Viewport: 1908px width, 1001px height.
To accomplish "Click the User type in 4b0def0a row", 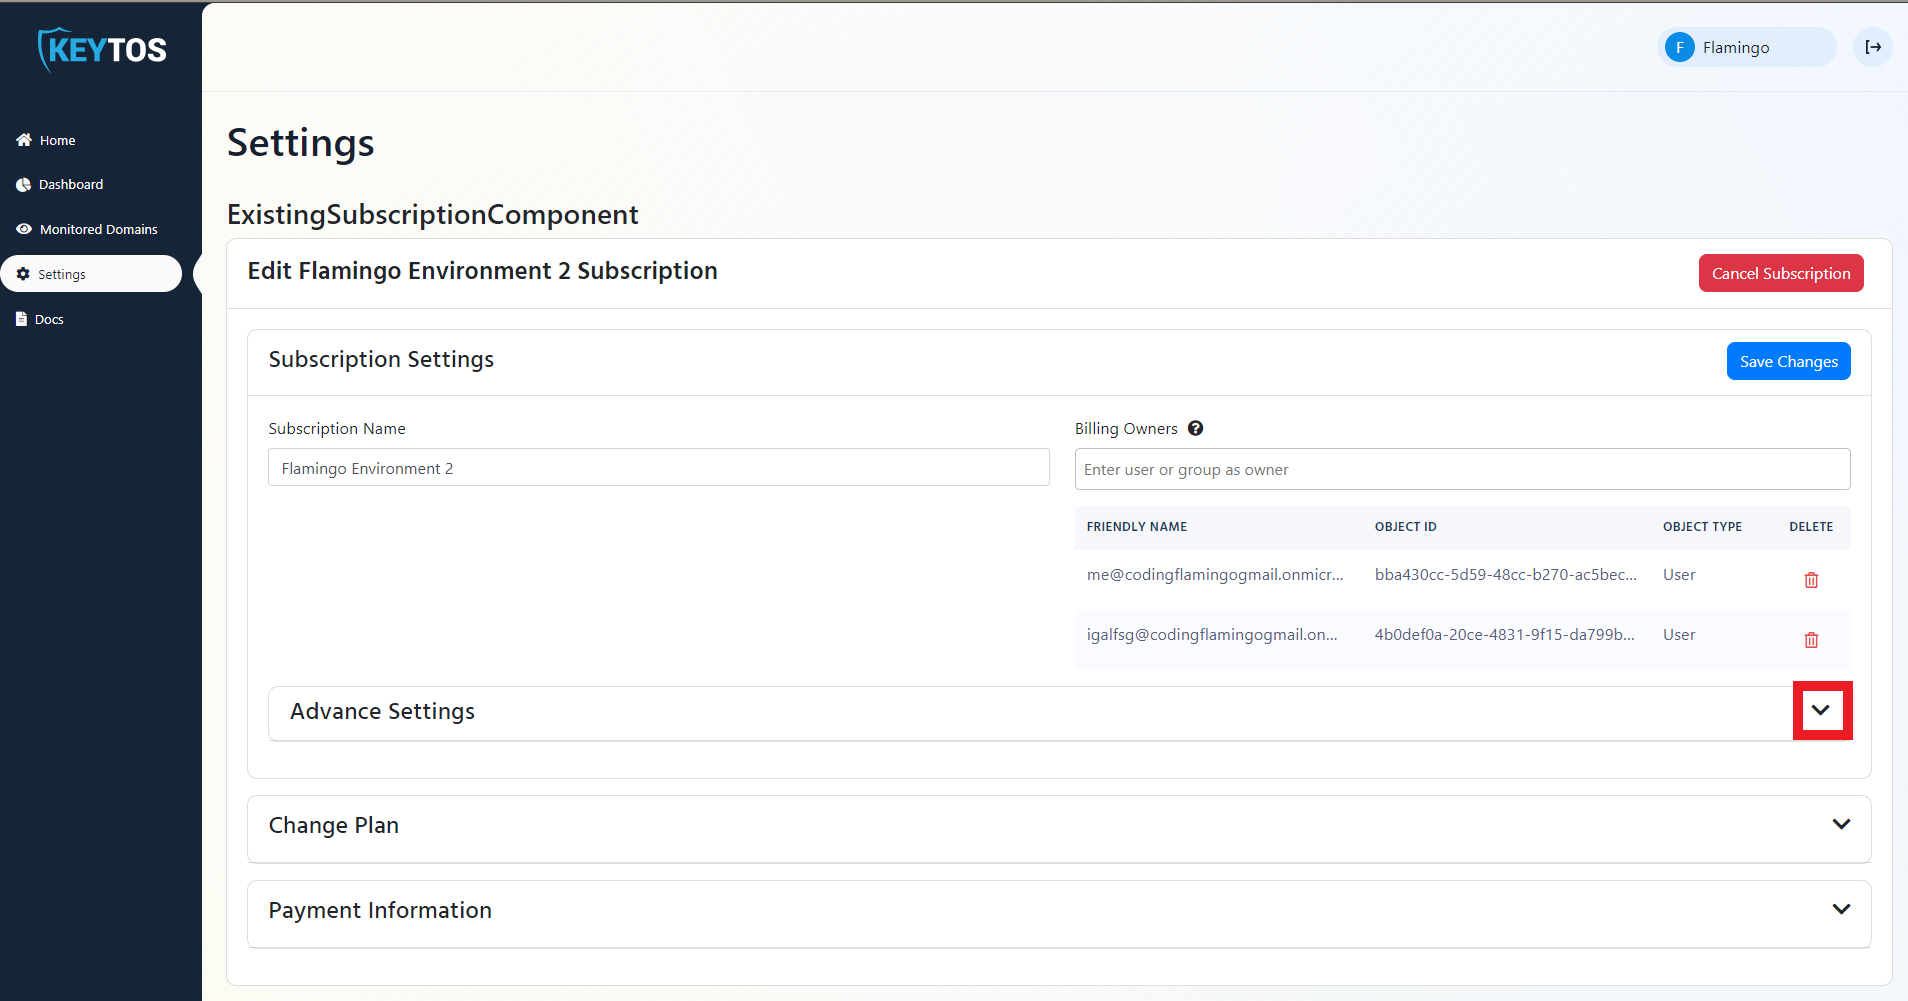I will click(1679, 635).
